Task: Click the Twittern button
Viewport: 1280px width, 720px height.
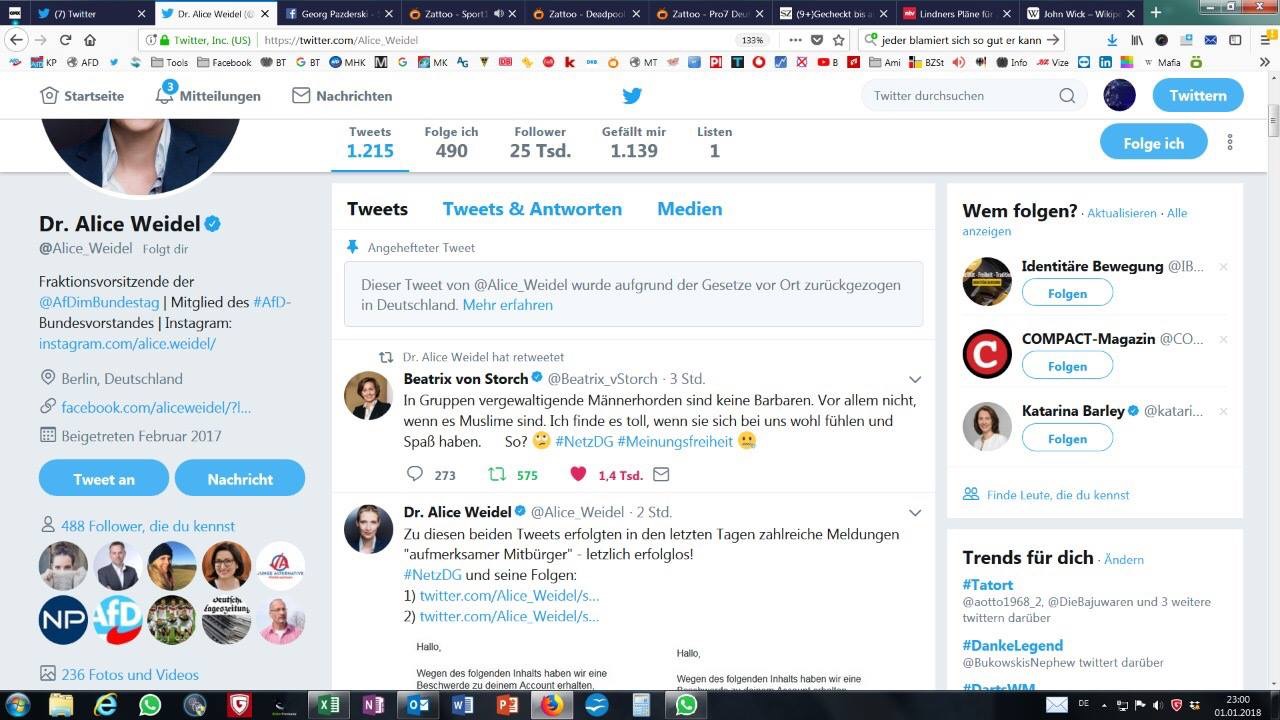Action: pyautogui.click(x=1198, y=96)
